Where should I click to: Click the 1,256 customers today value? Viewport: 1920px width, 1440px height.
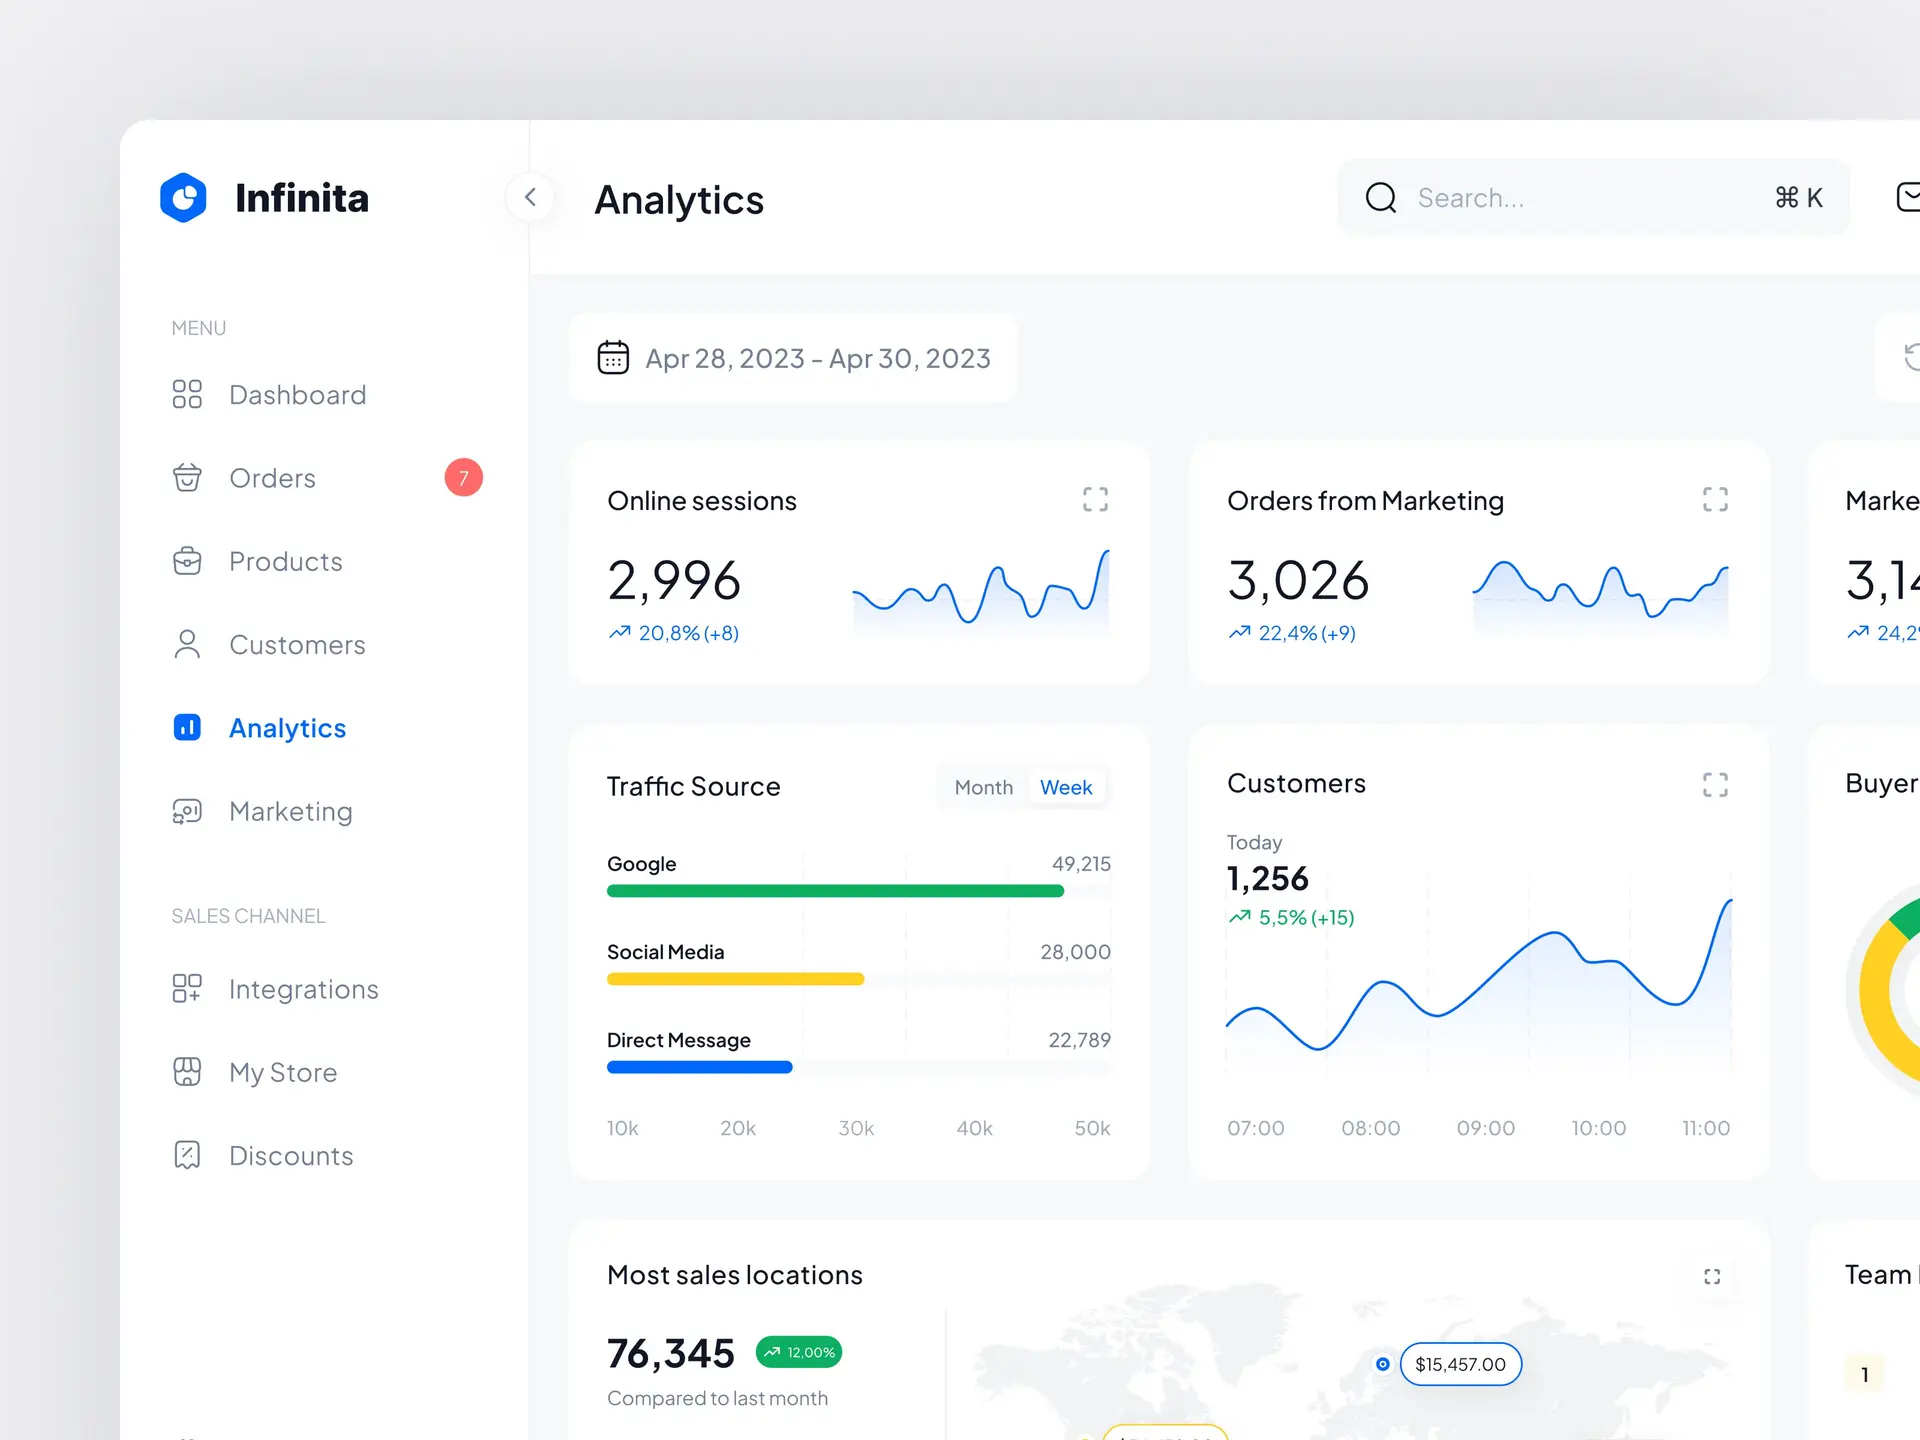1267,878
